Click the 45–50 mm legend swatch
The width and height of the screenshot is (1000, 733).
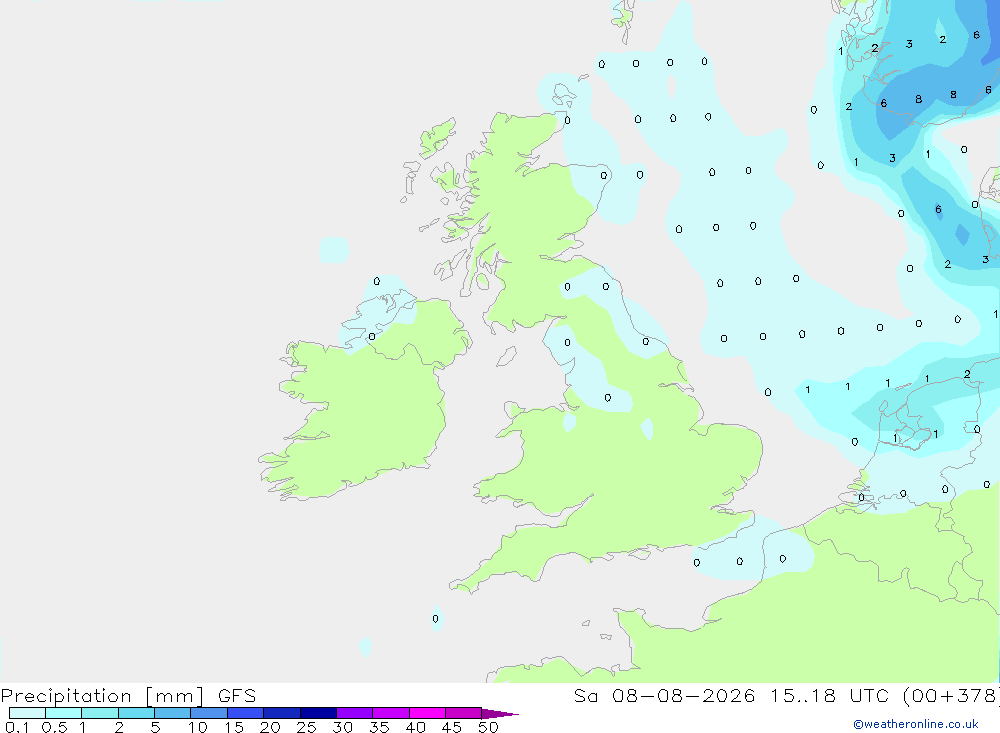tap(464, 713)
